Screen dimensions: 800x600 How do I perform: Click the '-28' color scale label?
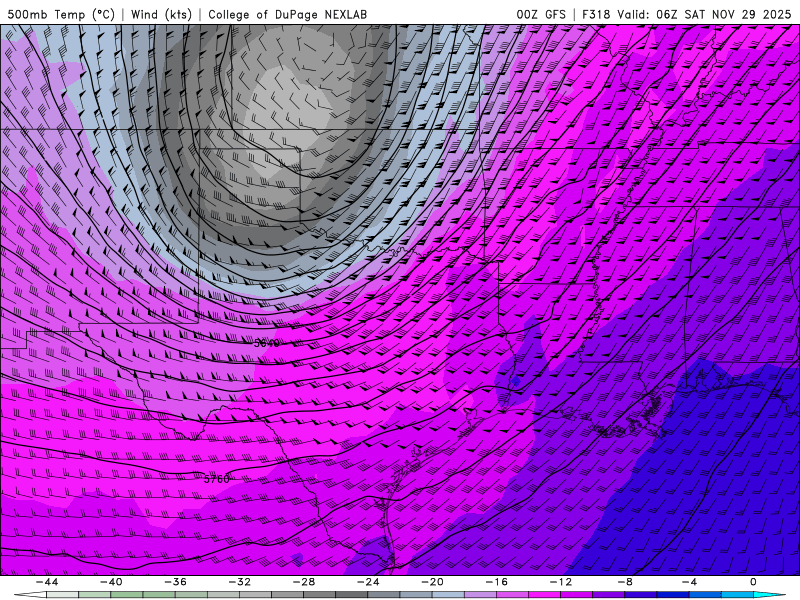(304, 582)
